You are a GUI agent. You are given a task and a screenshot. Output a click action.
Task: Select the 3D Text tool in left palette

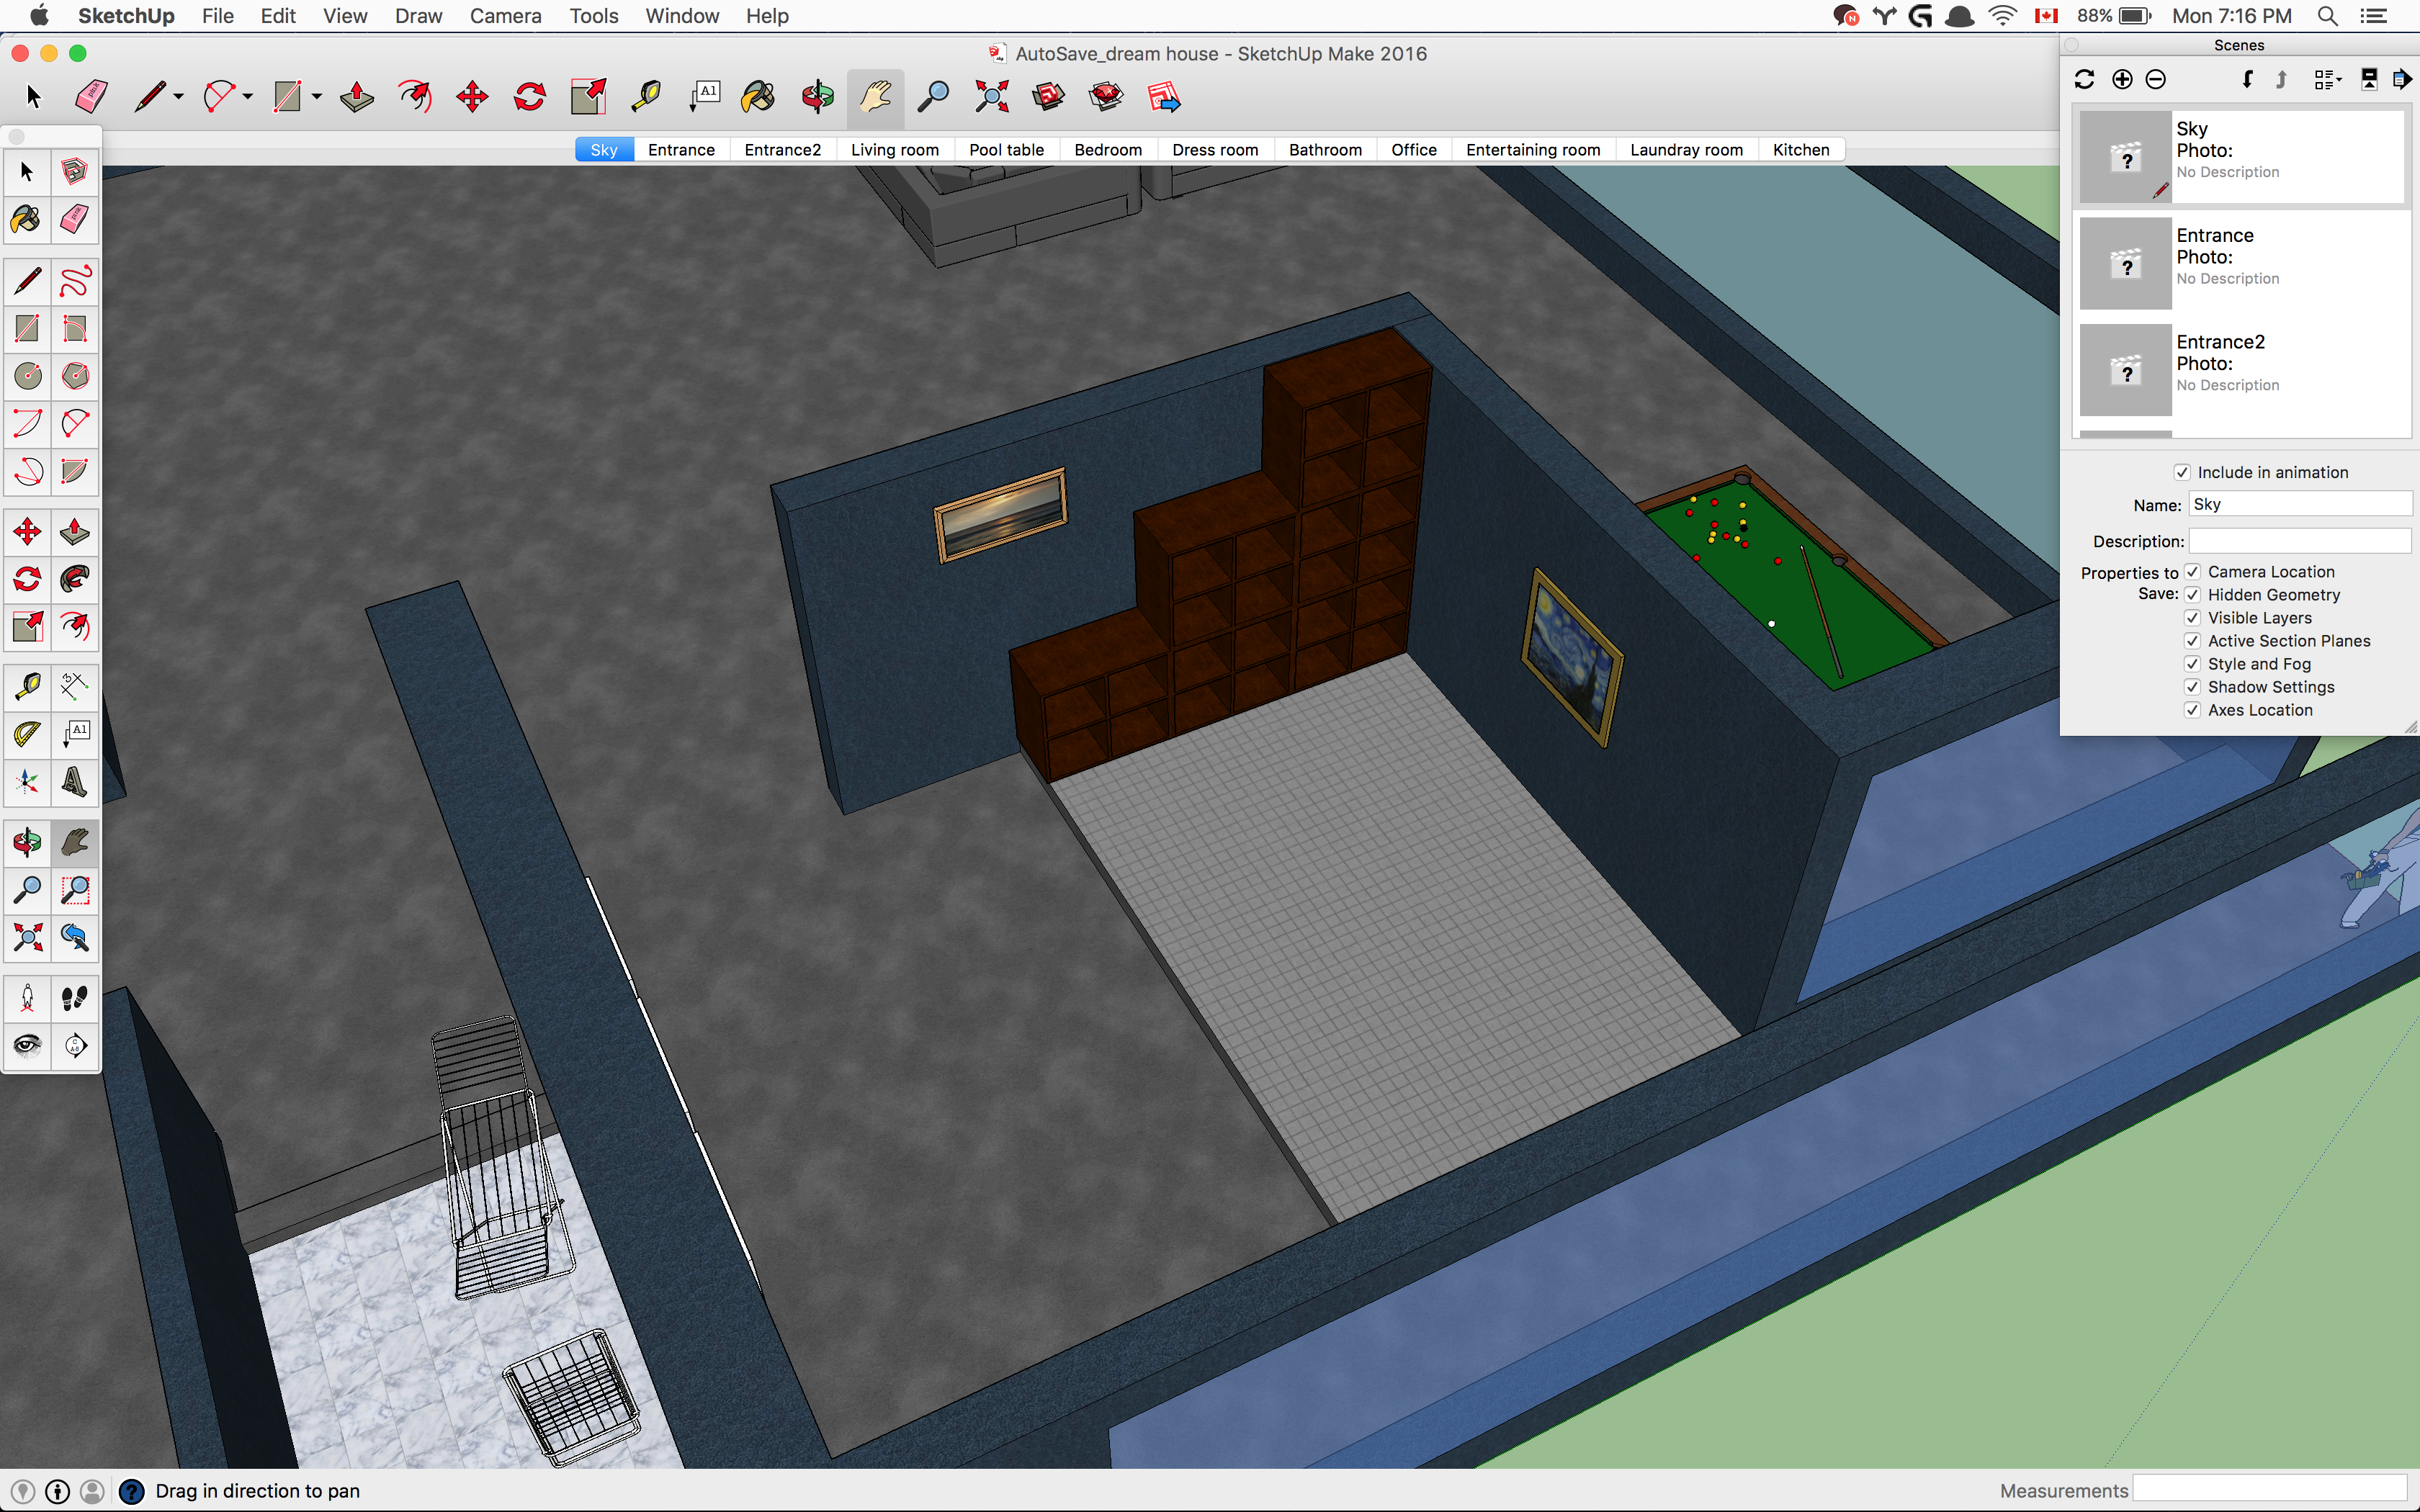coord(75,782)
